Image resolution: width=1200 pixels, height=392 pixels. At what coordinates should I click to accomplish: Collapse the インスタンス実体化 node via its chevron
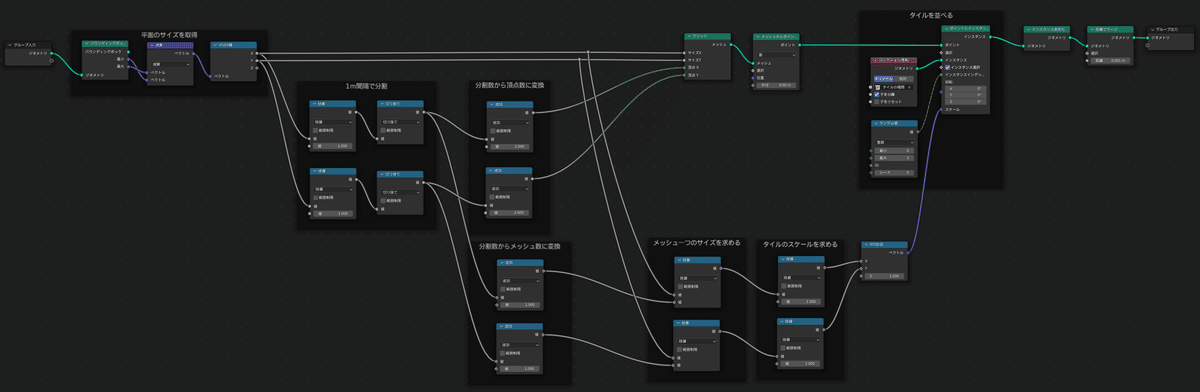[1028, 30]
